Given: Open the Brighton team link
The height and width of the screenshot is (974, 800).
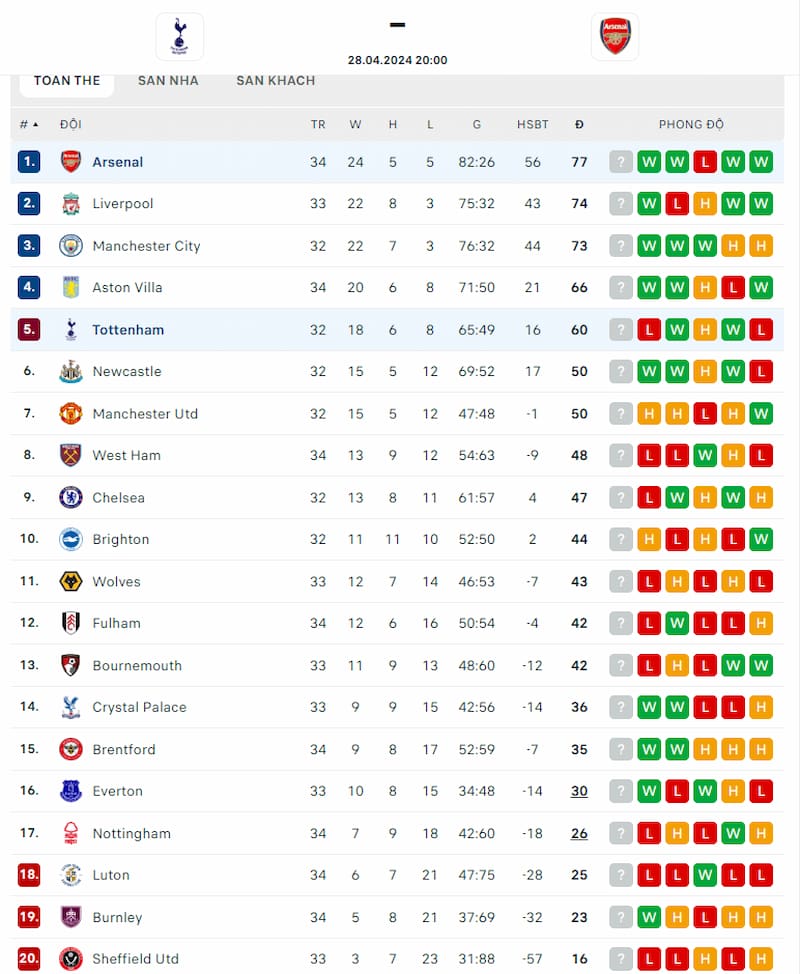Looking at the screenshot, I should click(x=121, y=539).
